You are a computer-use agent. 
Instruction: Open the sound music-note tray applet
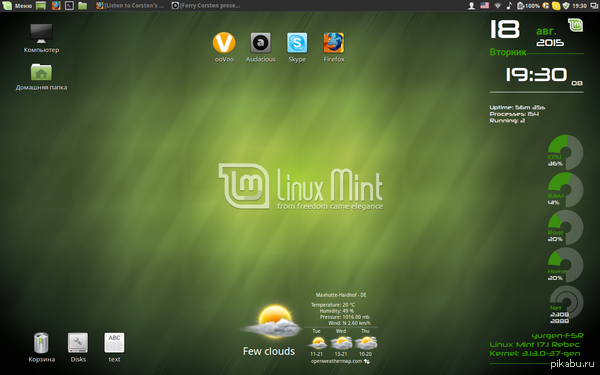[509, 6]
